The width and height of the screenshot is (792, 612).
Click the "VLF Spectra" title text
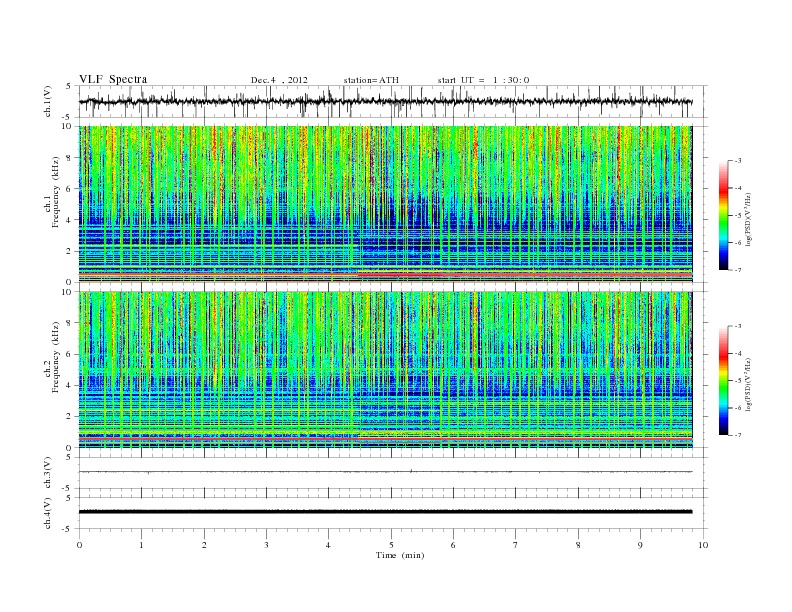click(x=113, y=79)
